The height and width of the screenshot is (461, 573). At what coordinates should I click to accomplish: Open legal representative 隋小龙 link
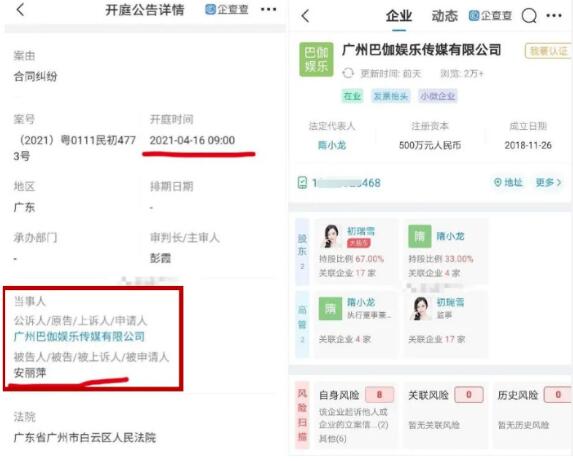(x=332, y=145)
